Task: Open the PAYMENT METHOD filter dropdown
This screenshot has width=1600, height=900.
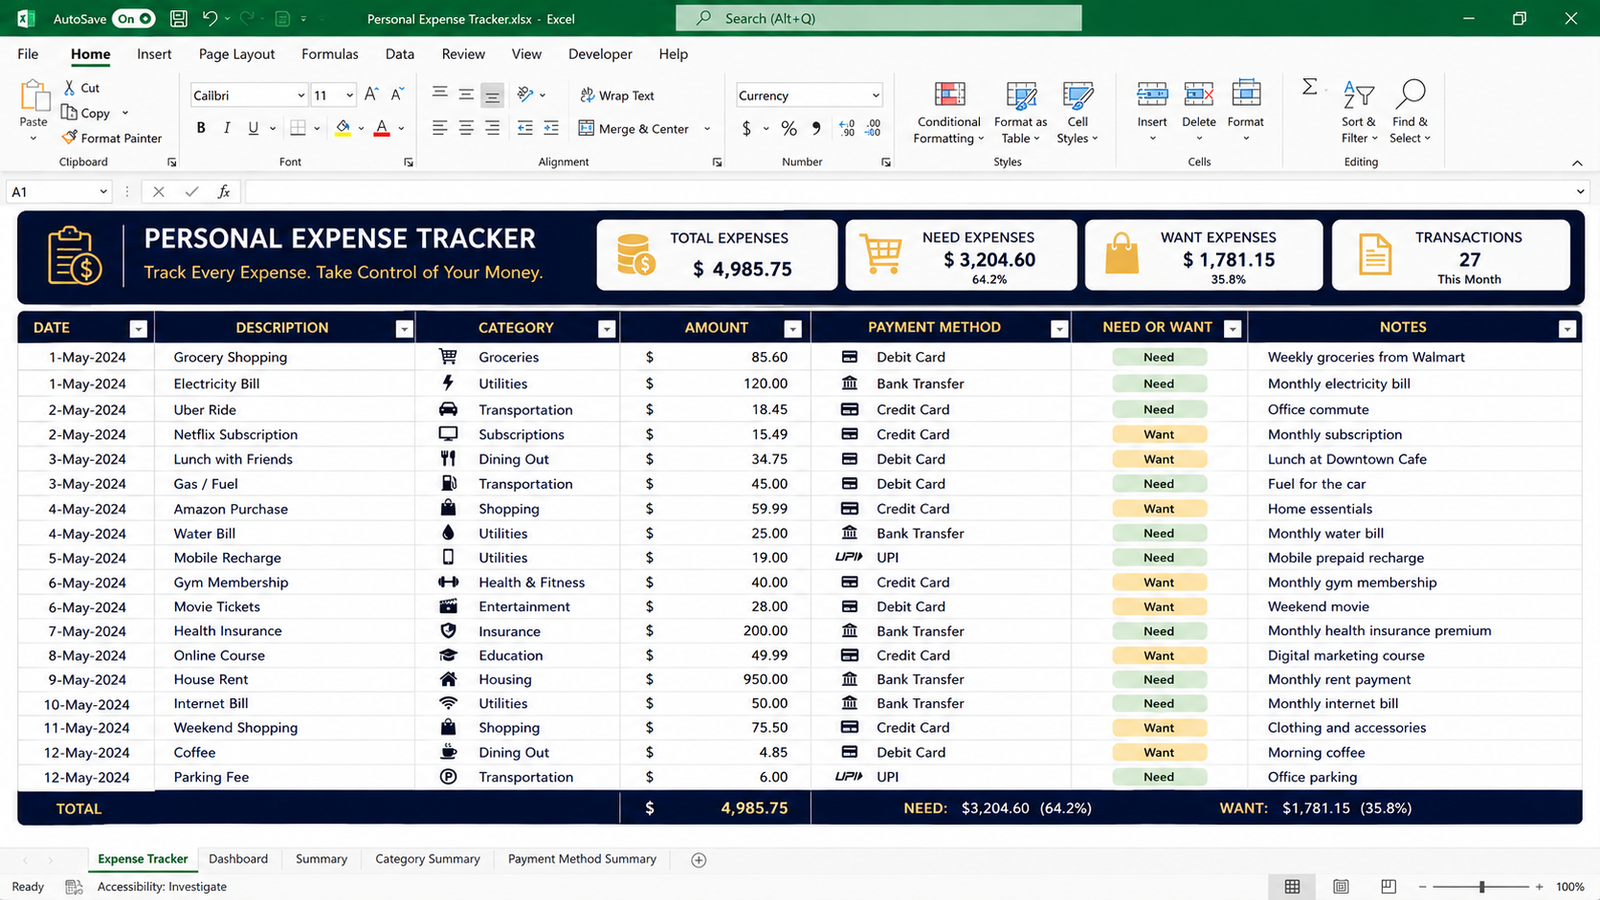Action: coord(1059,329)
